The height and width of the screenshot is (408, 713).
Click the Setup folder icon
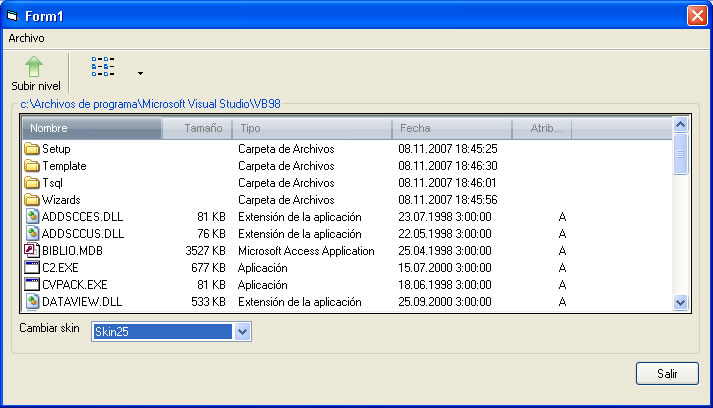coord(31,148)
